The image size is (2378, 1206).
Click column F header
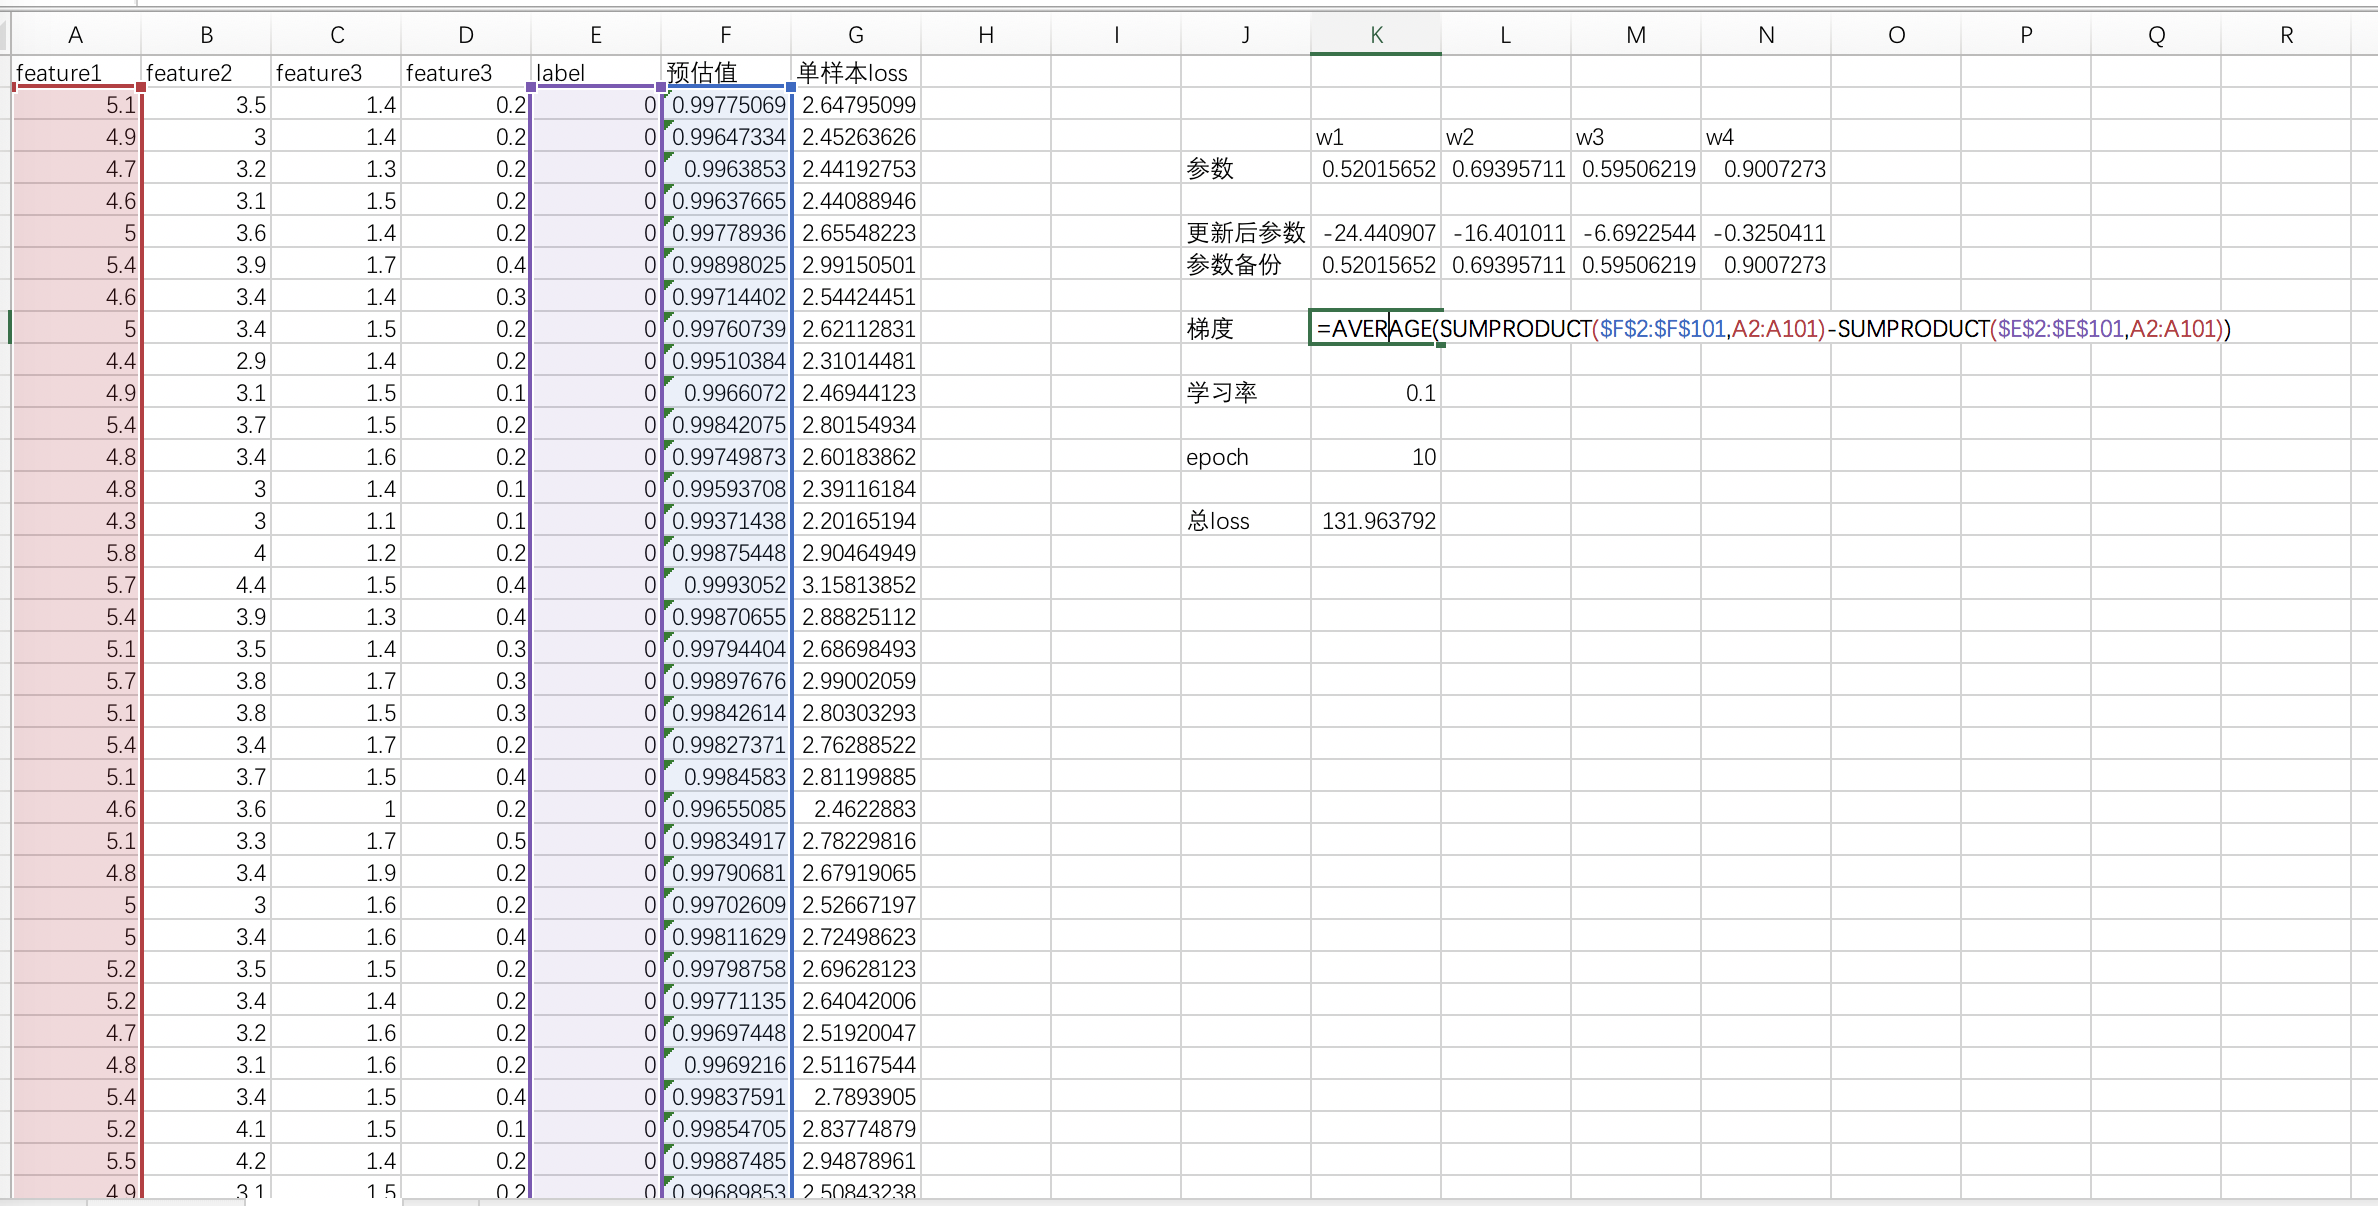click(x=726, y=35)
